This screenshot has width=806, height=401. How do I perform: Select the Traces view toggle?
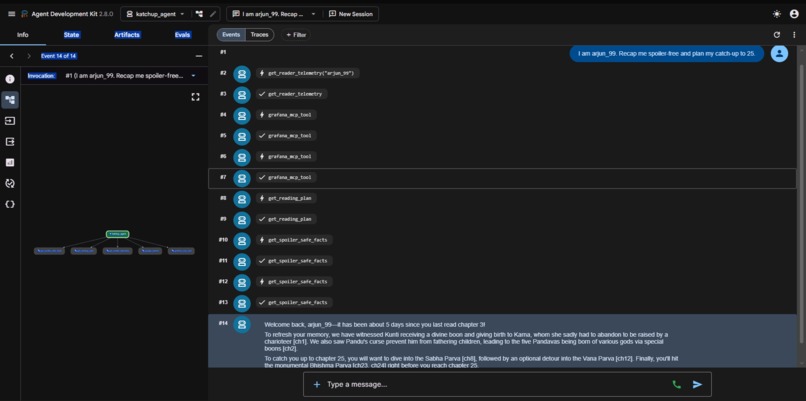[x=260, y=35]
